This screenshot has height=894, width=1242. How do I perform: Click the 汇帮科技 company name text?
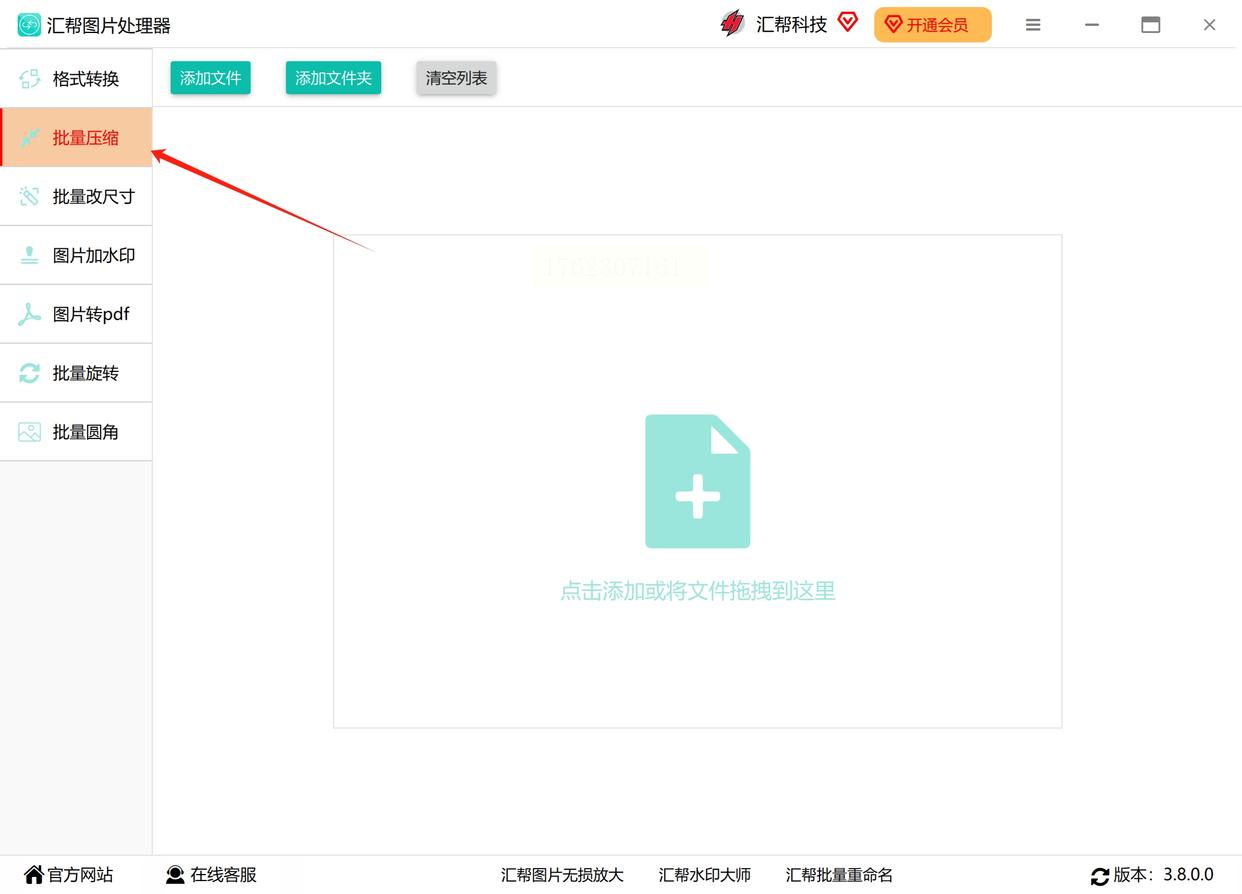pyautogui.click(x=792, y=25)
